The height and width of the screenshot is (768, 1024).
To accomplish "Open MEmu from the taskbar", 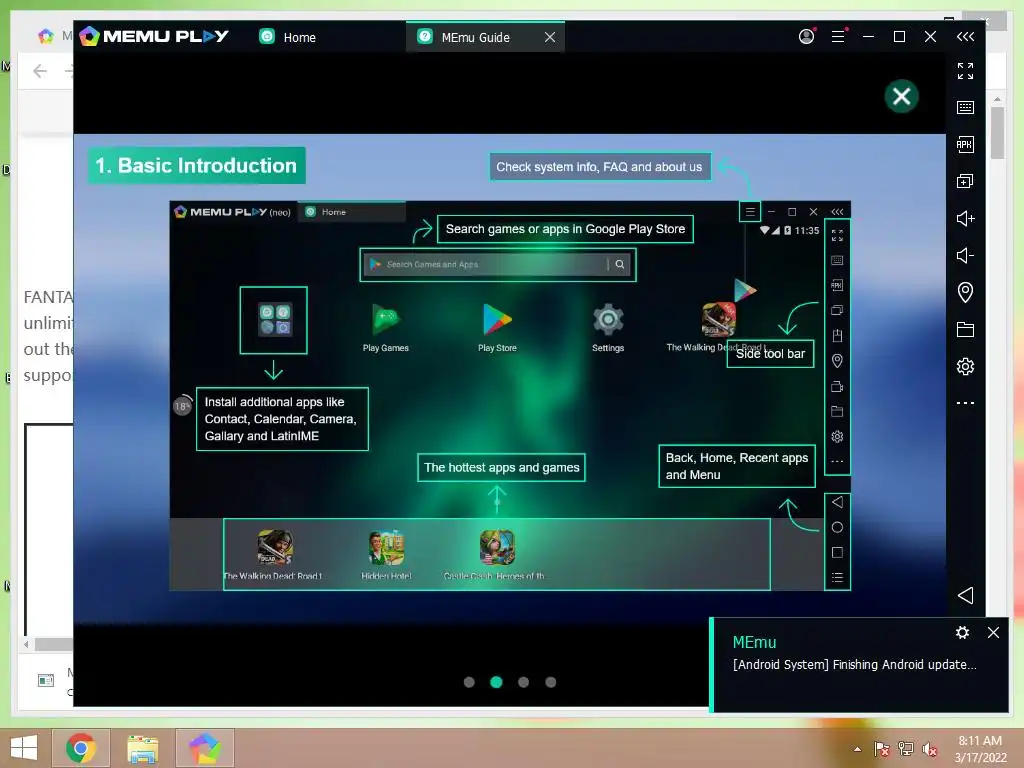I will click(x=204, y=748).
